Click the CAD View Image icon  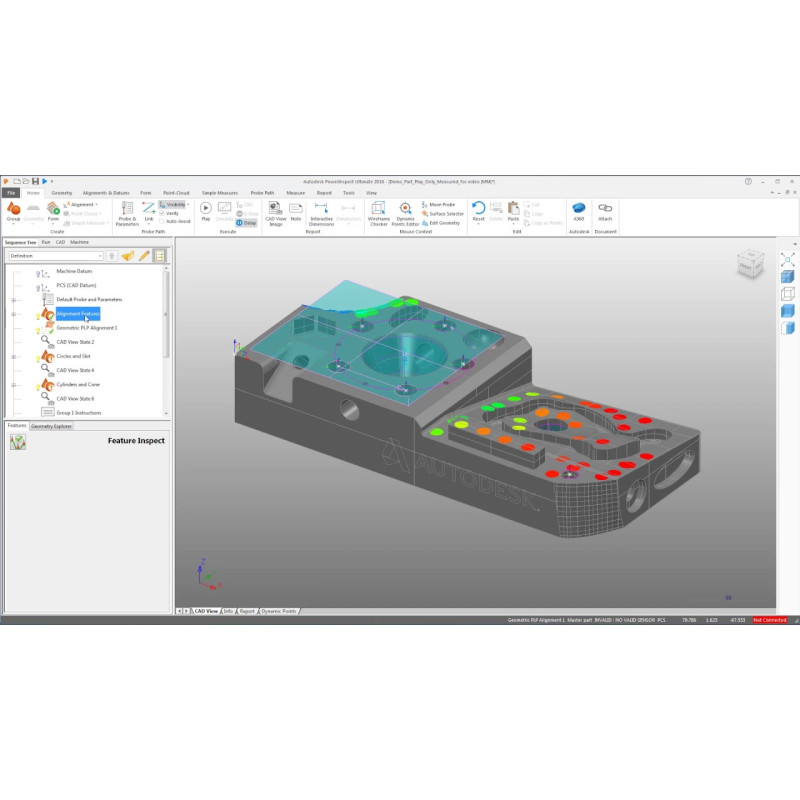(275, 212)
